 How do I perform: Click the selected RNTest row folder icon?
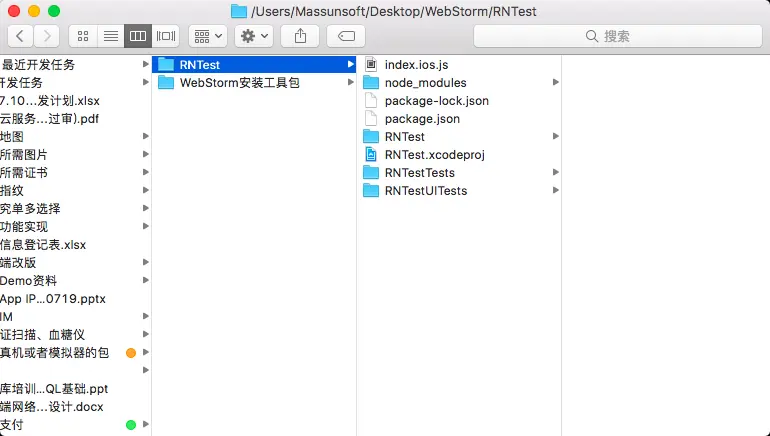pos(166,64)
